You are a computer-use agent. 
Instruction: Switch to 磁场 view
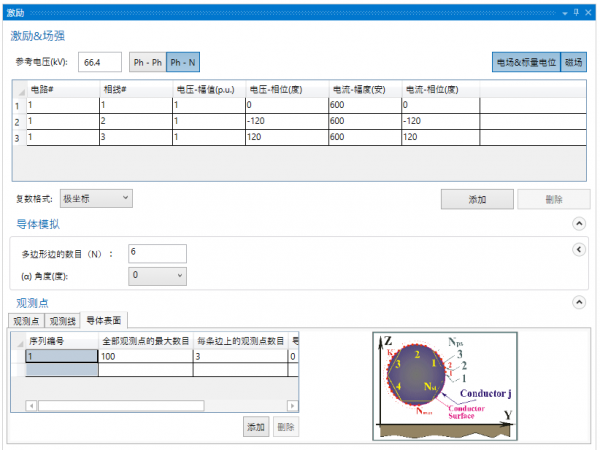tap(574, 62)
